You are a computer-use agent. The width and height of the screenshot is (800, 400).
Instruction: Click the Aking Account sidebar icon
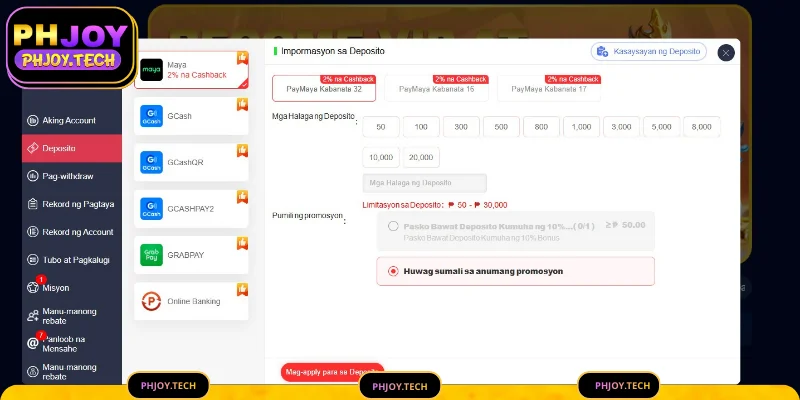pos(33,121)
